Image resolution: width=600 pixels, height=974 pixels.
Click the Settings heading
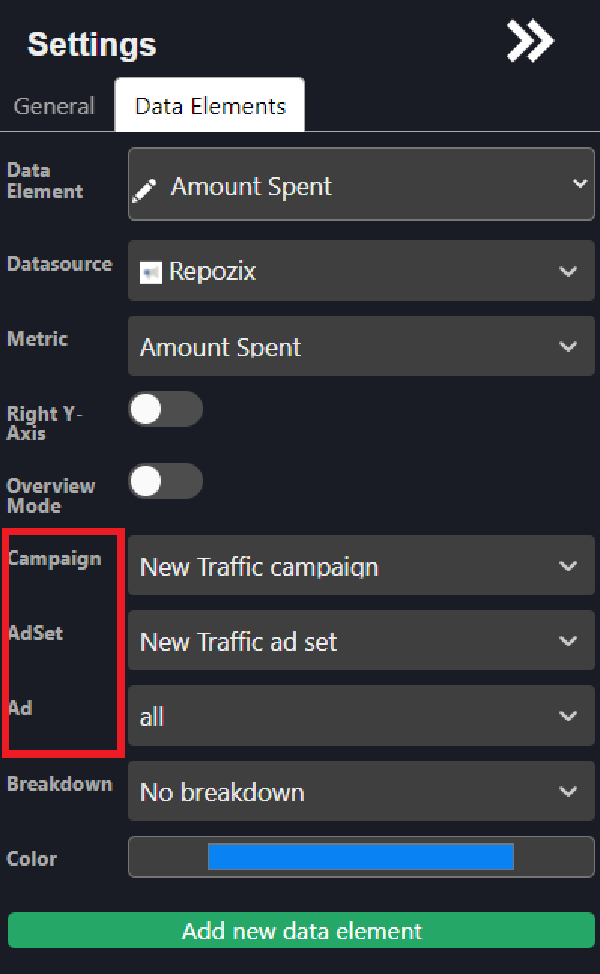91,44
